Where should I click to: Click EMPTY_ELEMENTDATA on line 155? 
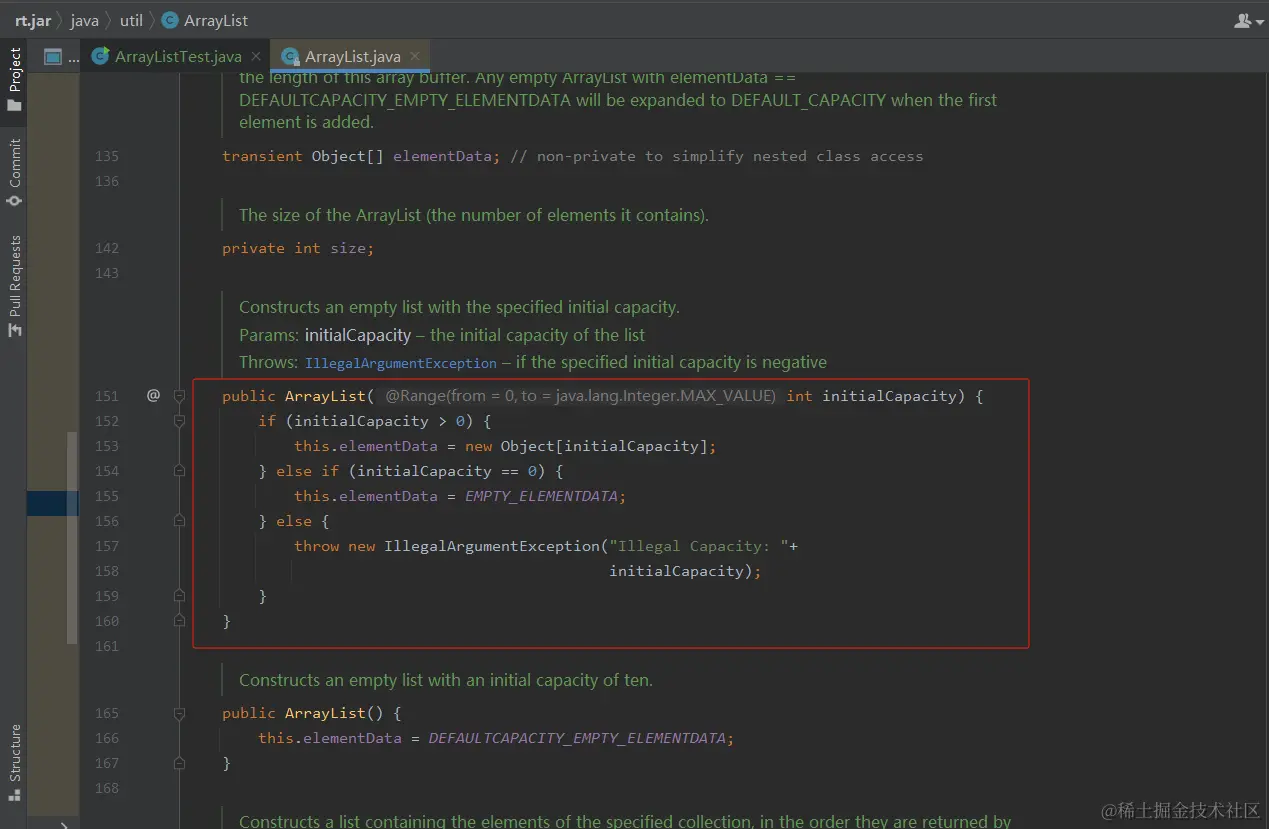pos(542,496)
